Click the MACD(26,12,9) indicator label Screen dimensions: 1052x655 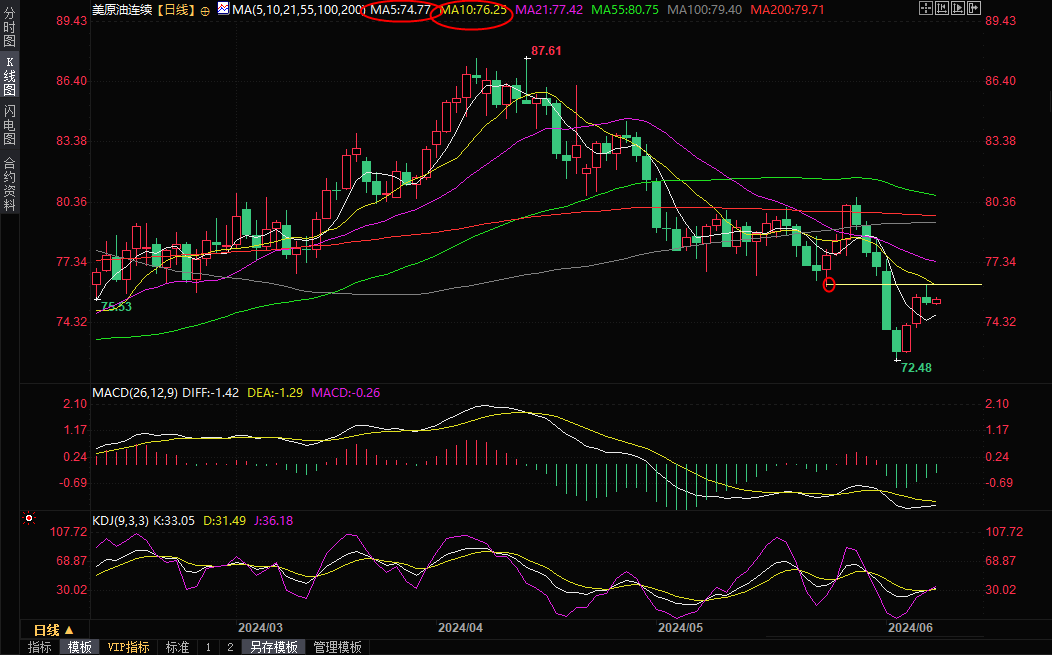[x=134, y=393]
